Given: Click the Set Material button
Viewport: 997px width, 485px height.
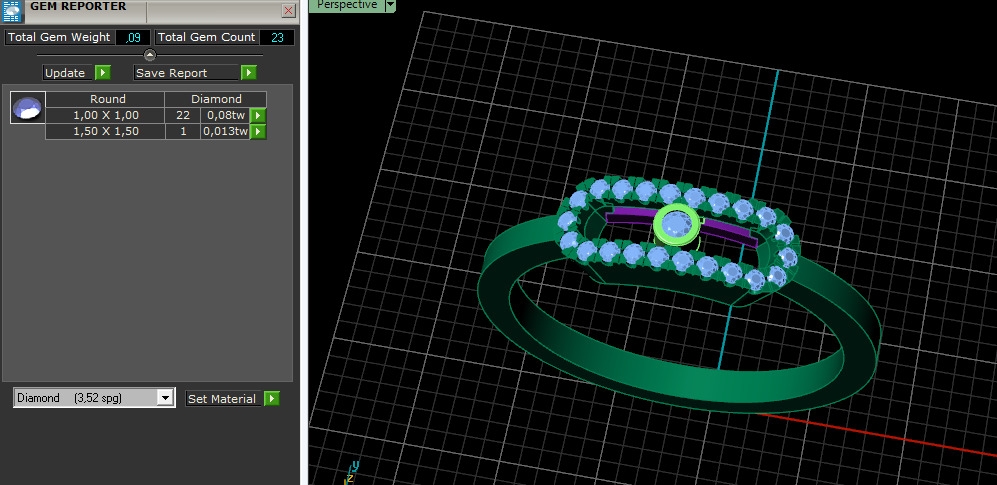Looking at the screenshot, I should [224, 399].
